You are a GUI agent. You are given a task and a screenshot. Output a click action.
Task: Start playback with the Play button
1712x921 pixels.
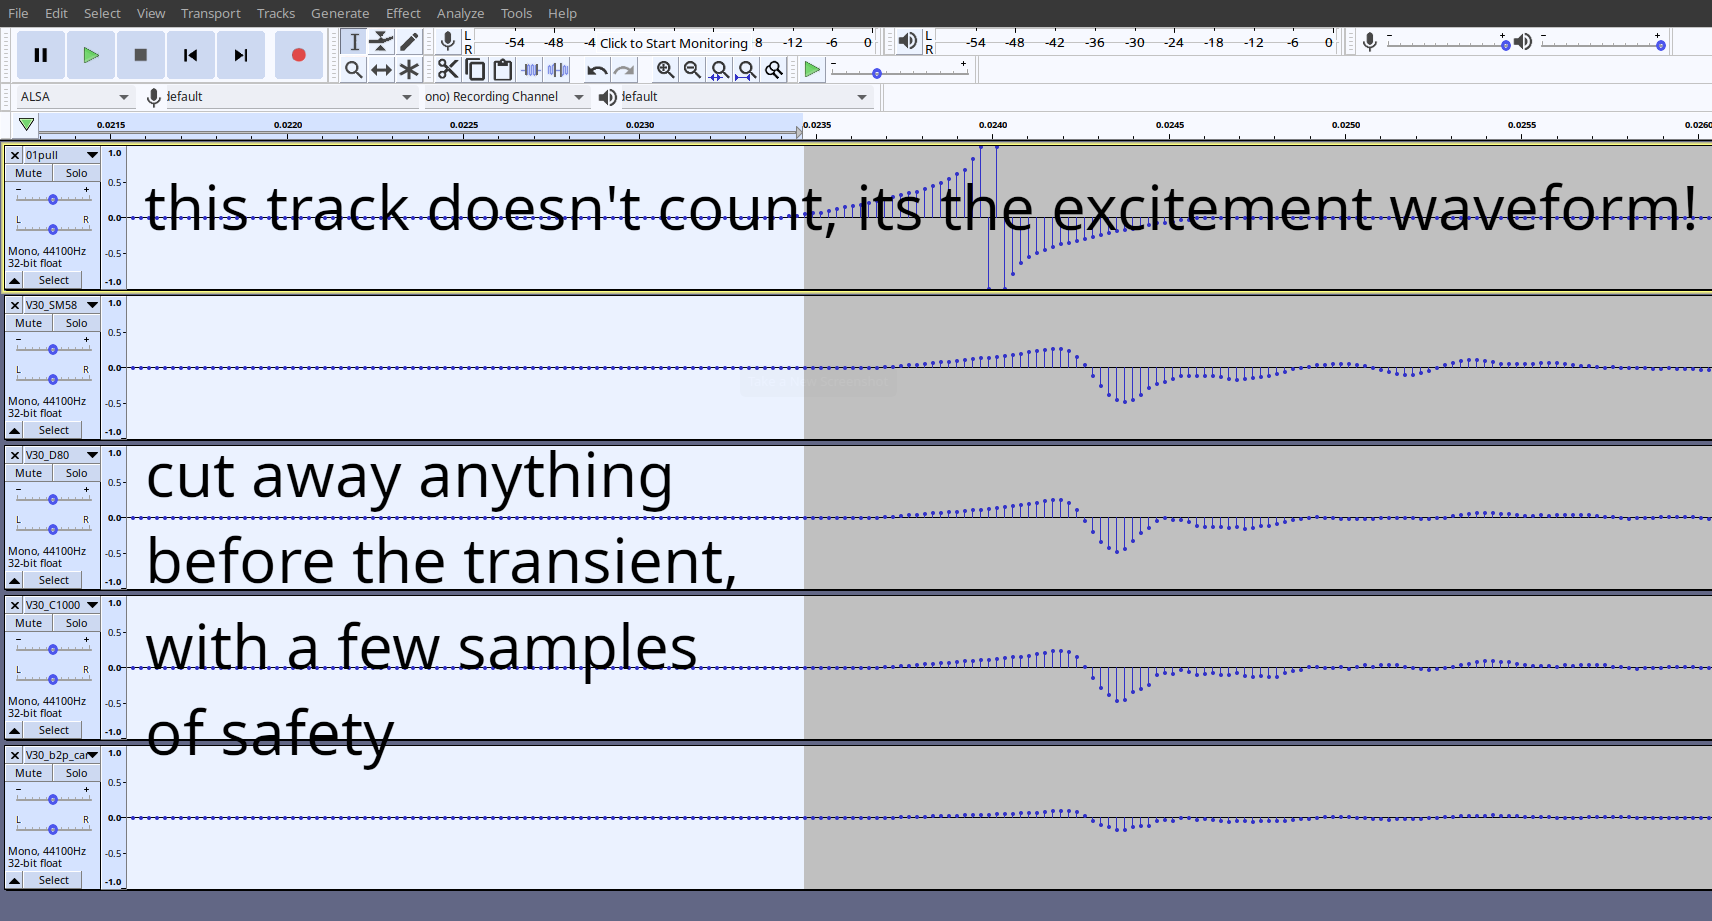(91, 55)
